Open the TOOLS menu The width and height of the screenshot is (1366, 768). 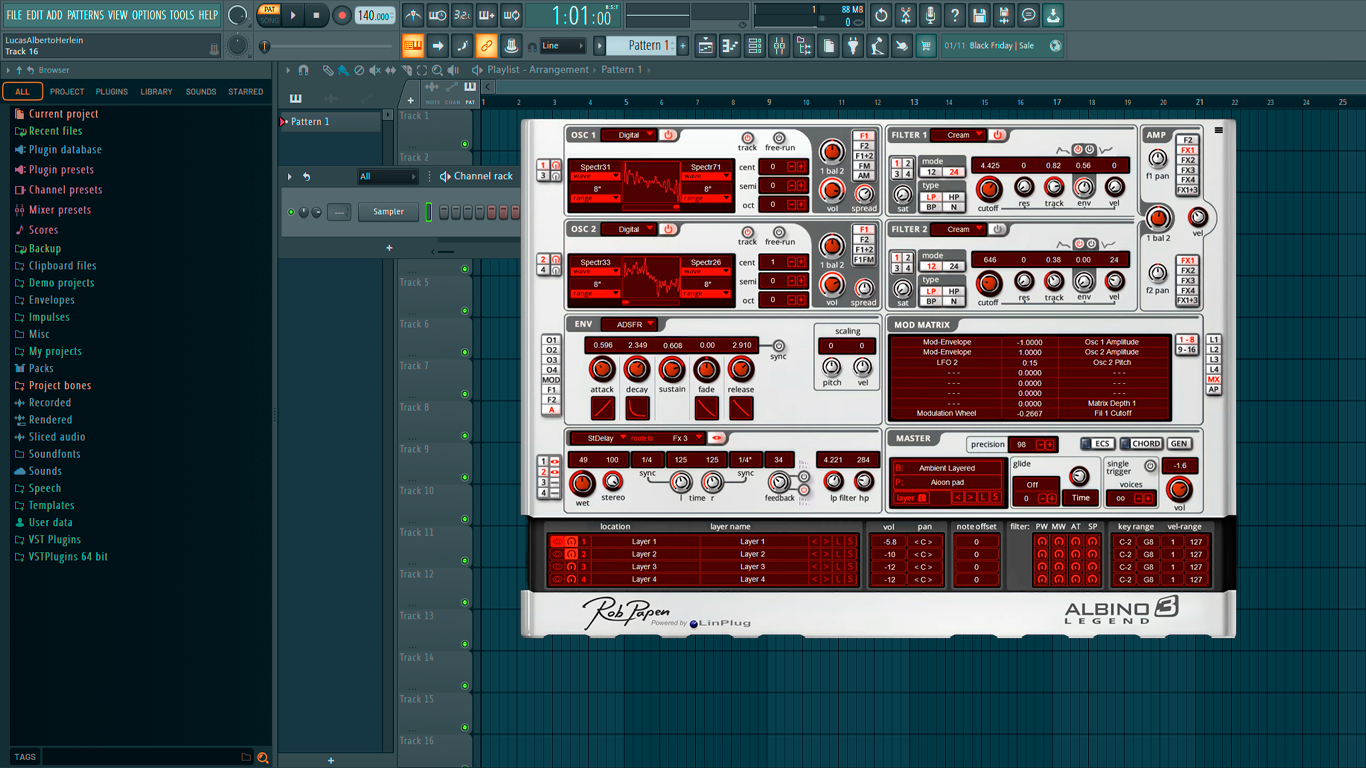tap(181, 15)
